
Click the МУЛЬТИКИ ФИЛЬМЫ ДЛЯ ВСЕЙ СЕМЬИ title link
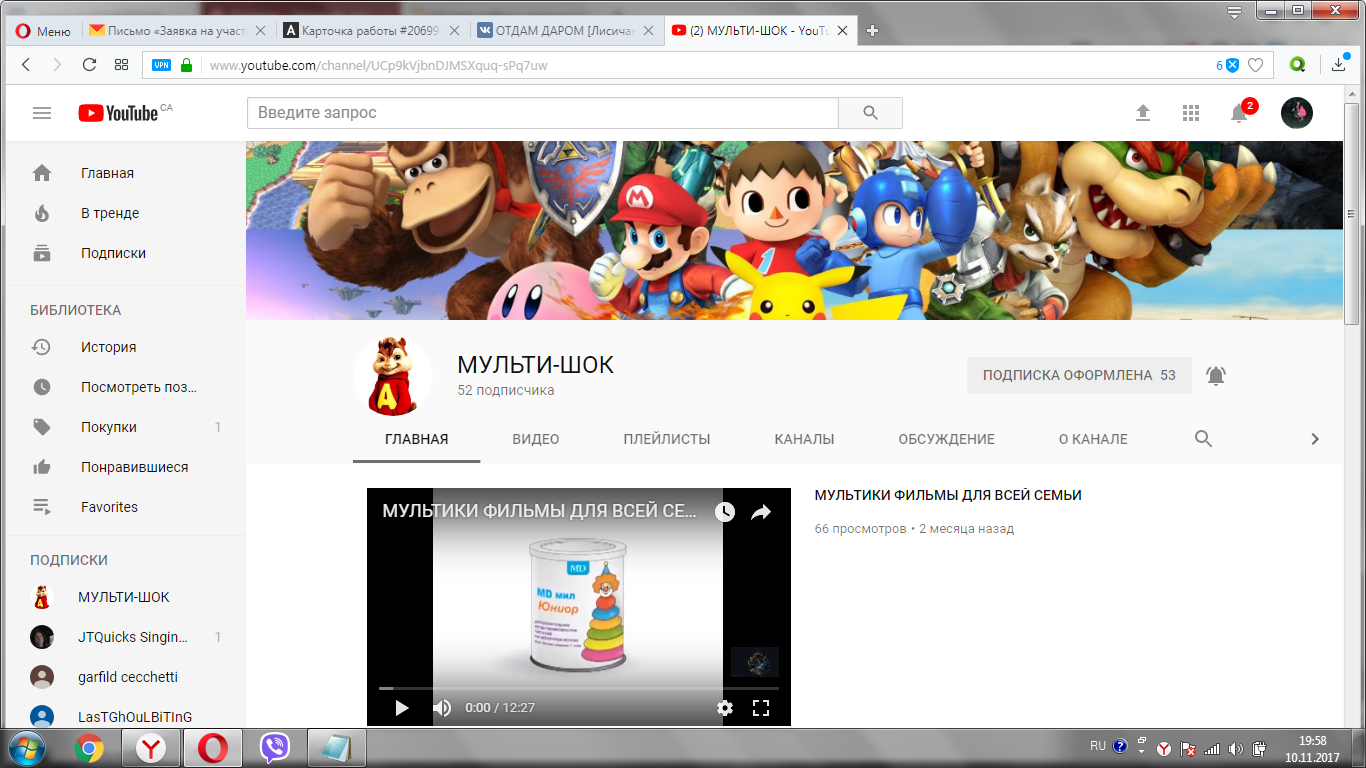coord(948,495)
